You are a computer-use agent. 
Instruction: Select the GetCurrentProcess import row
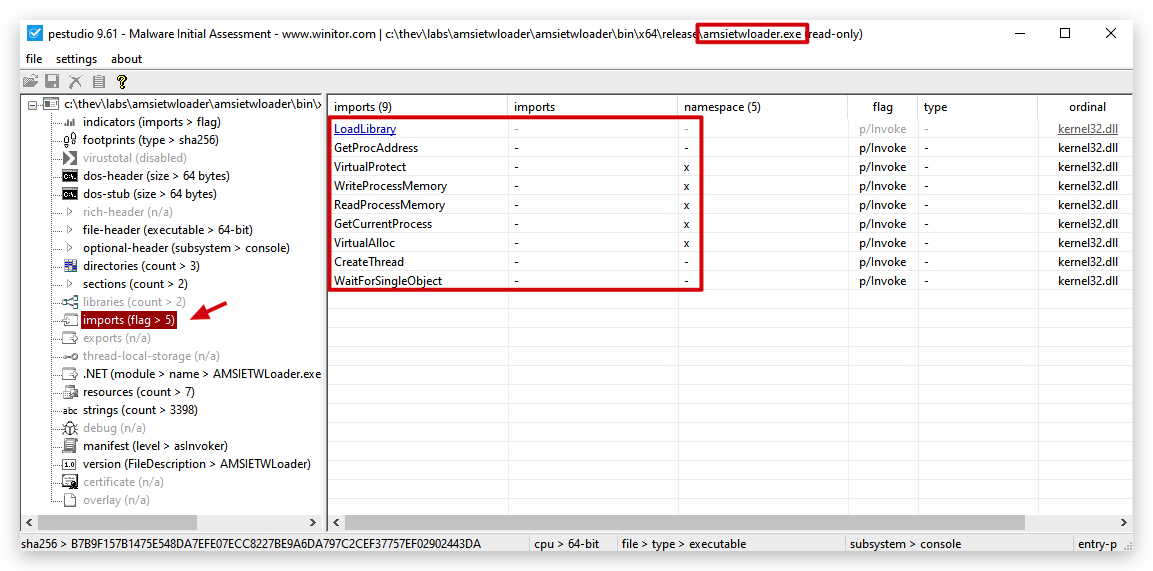[730, 224]
